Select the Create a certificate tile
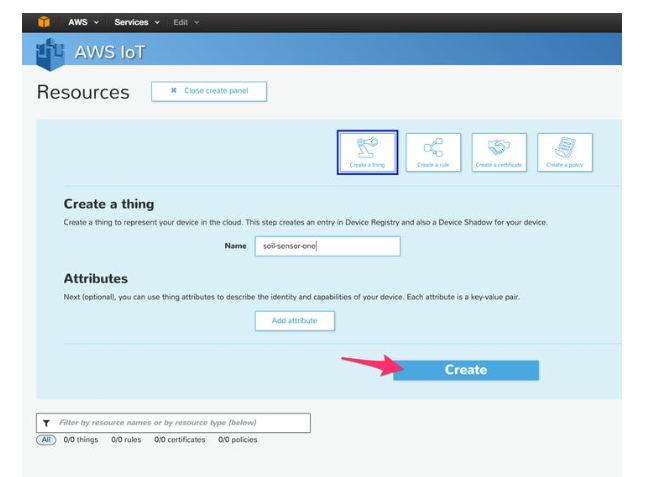 [x=499, y=152]
